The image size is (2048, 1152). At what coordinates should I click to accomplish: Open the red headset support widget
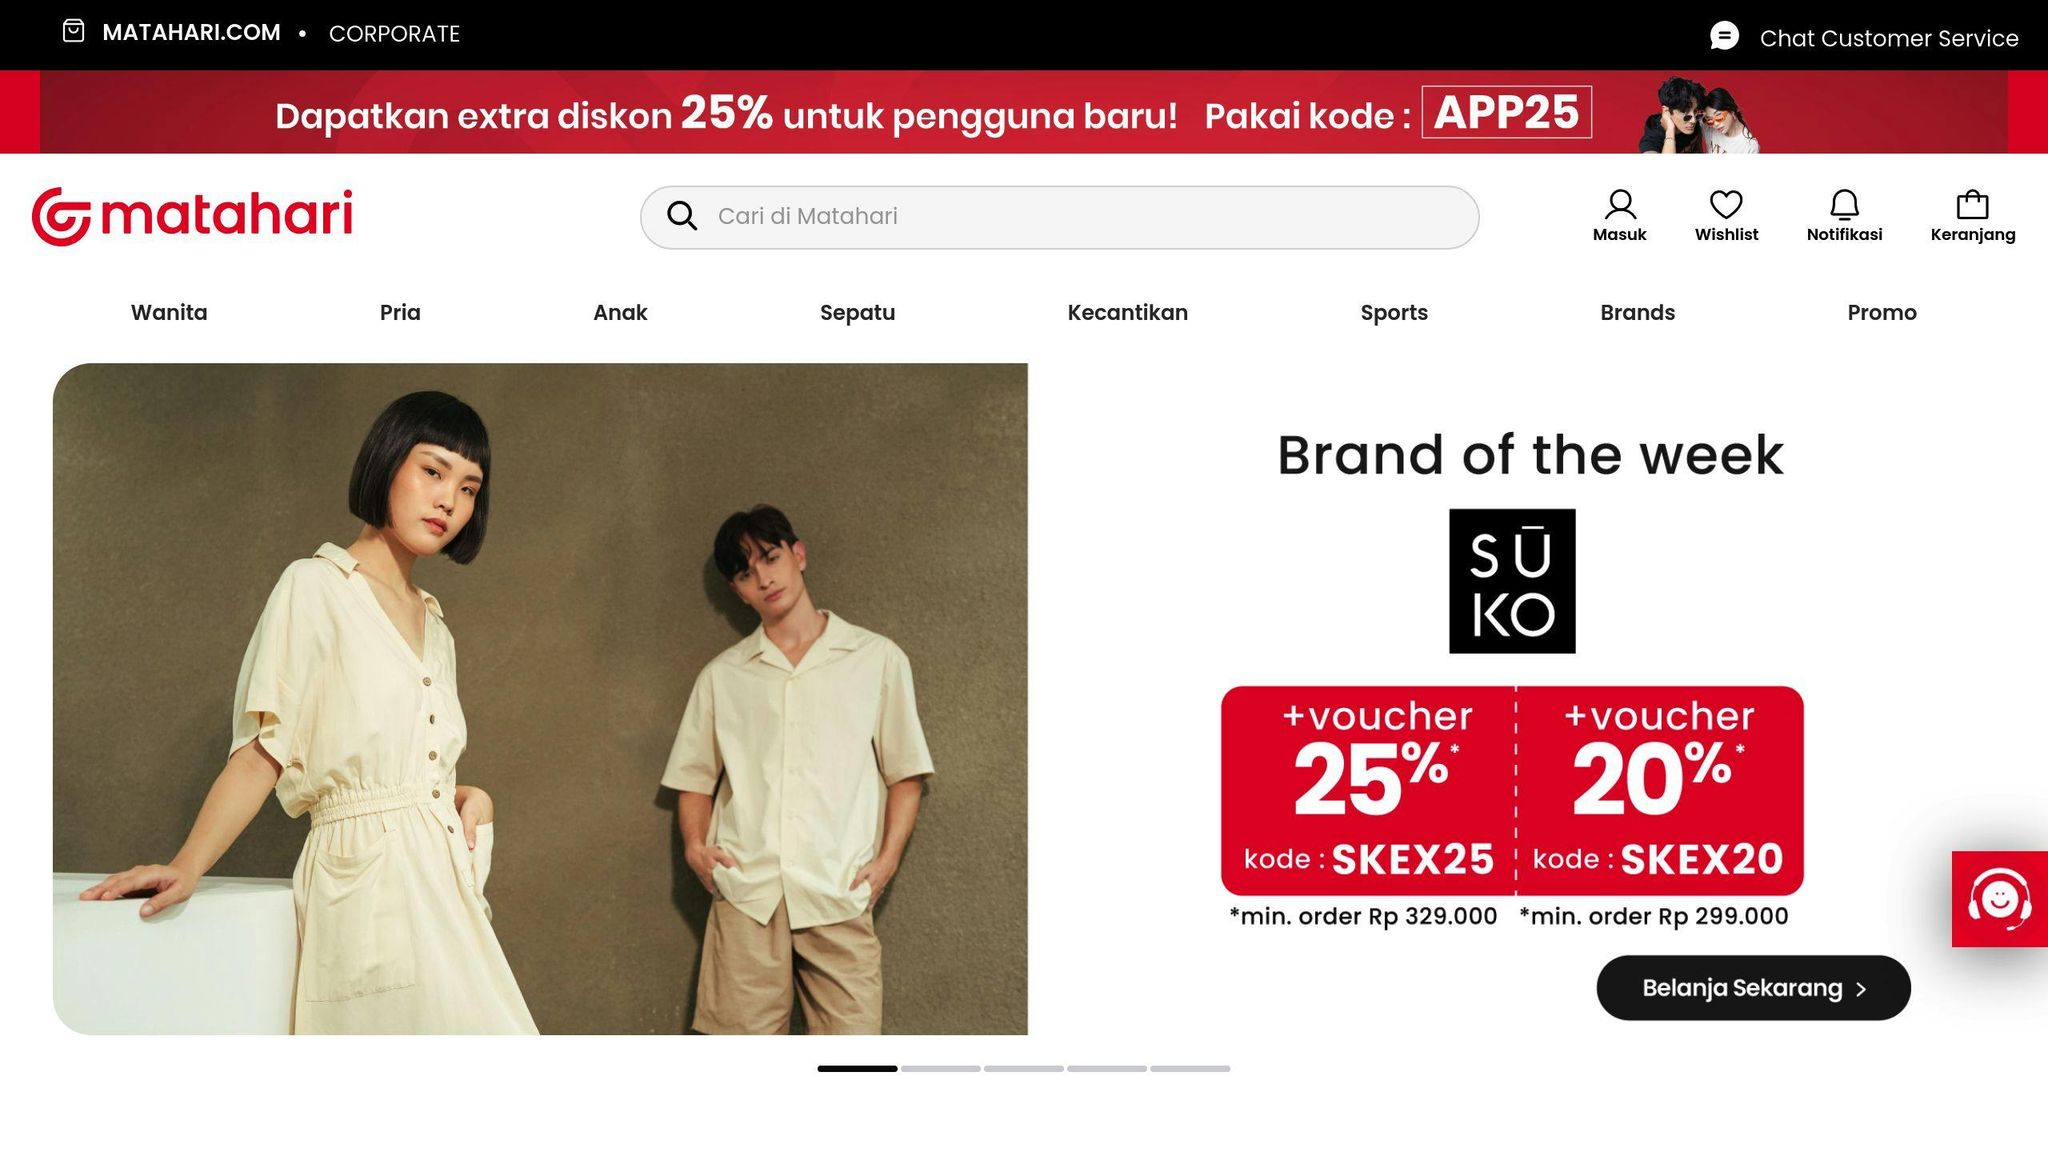click(x=2000, y=898)
